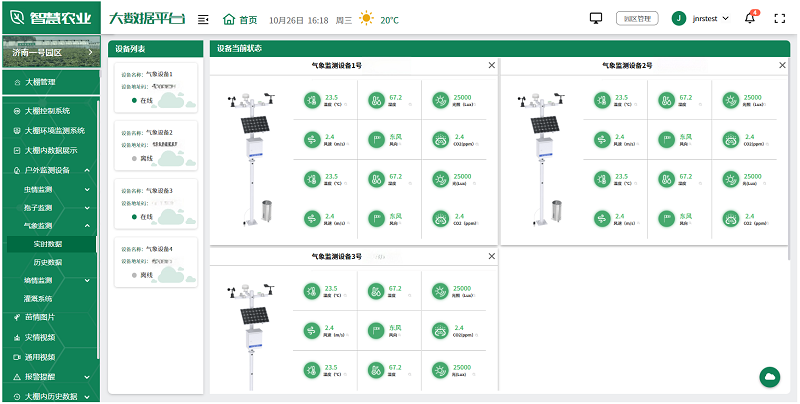Click the green cloud floating button
800x404 pixels.
pyautogui.click(x=769, y=376)
